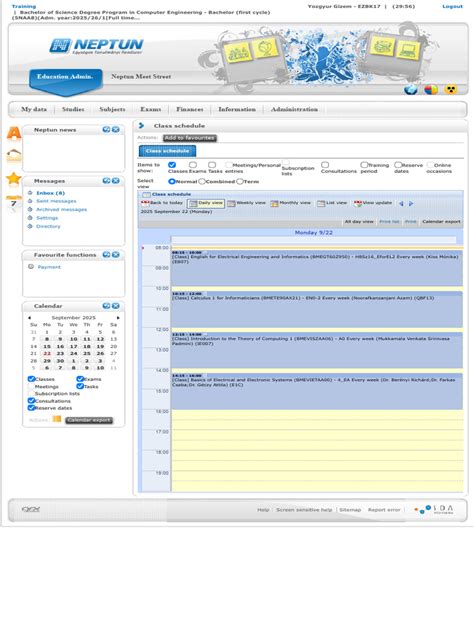
Task: Select the Combined view radio button
Action: 202,181
